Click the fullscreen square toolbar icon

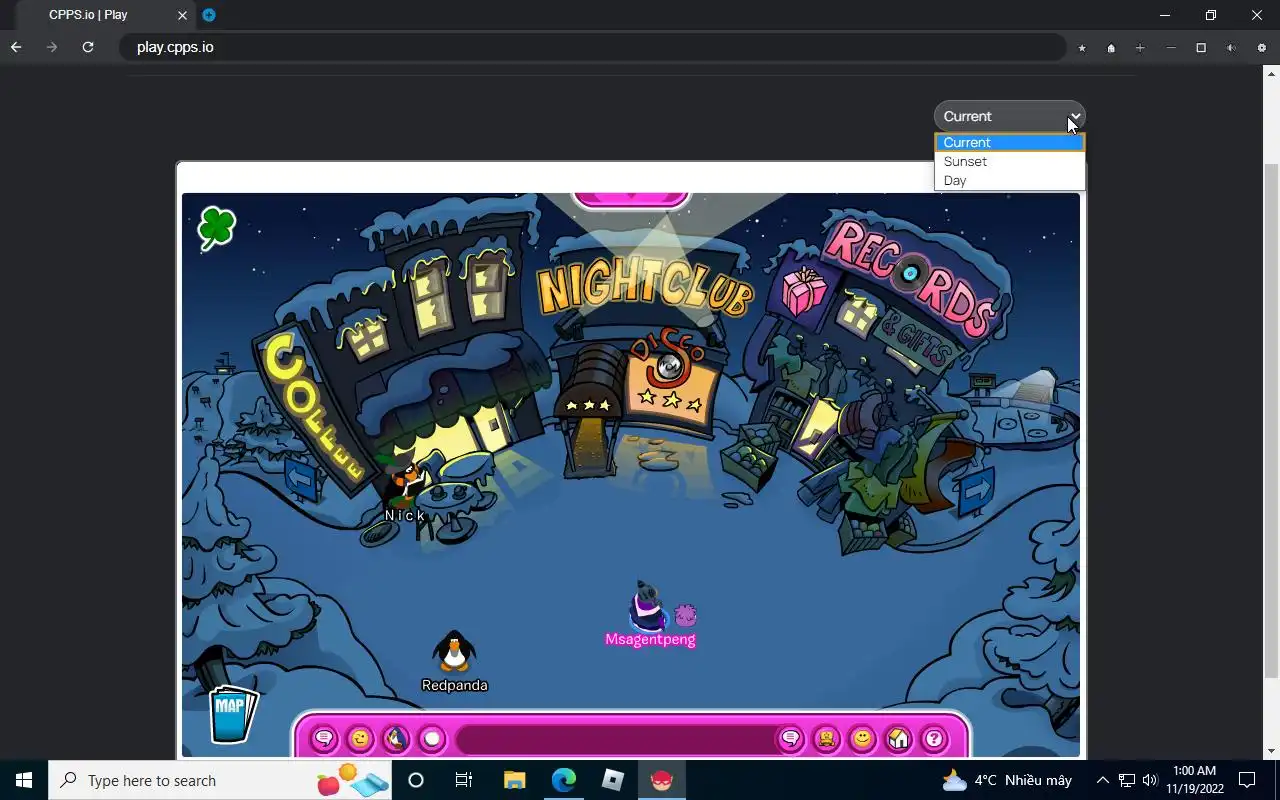1201,48
